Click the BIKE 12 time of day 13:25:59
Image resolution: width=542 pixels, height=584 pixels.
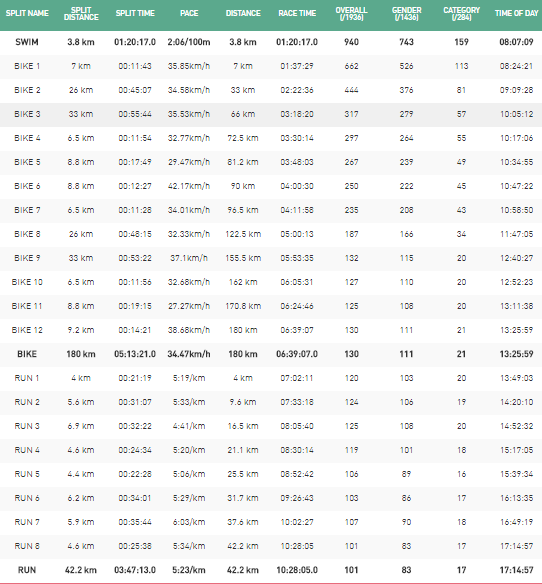coord(516,330)
